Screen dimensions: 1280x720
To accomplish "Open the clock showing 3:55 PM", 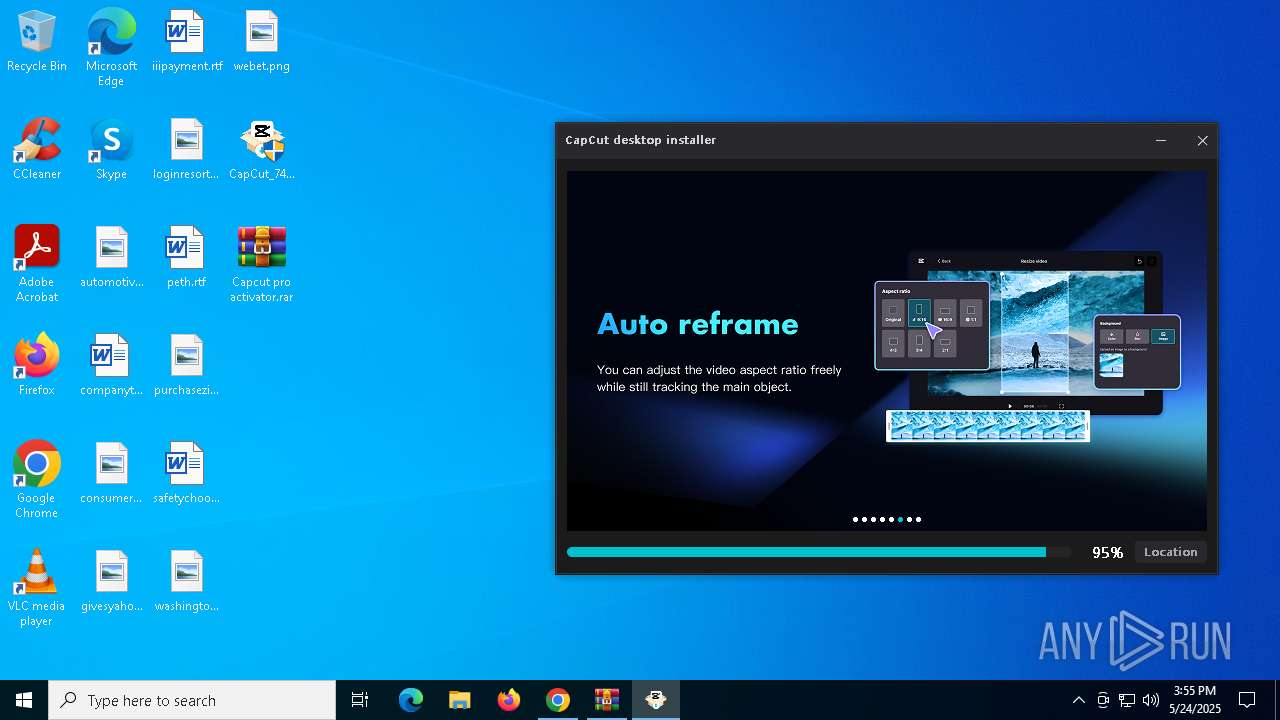I will coord(1195,700).
